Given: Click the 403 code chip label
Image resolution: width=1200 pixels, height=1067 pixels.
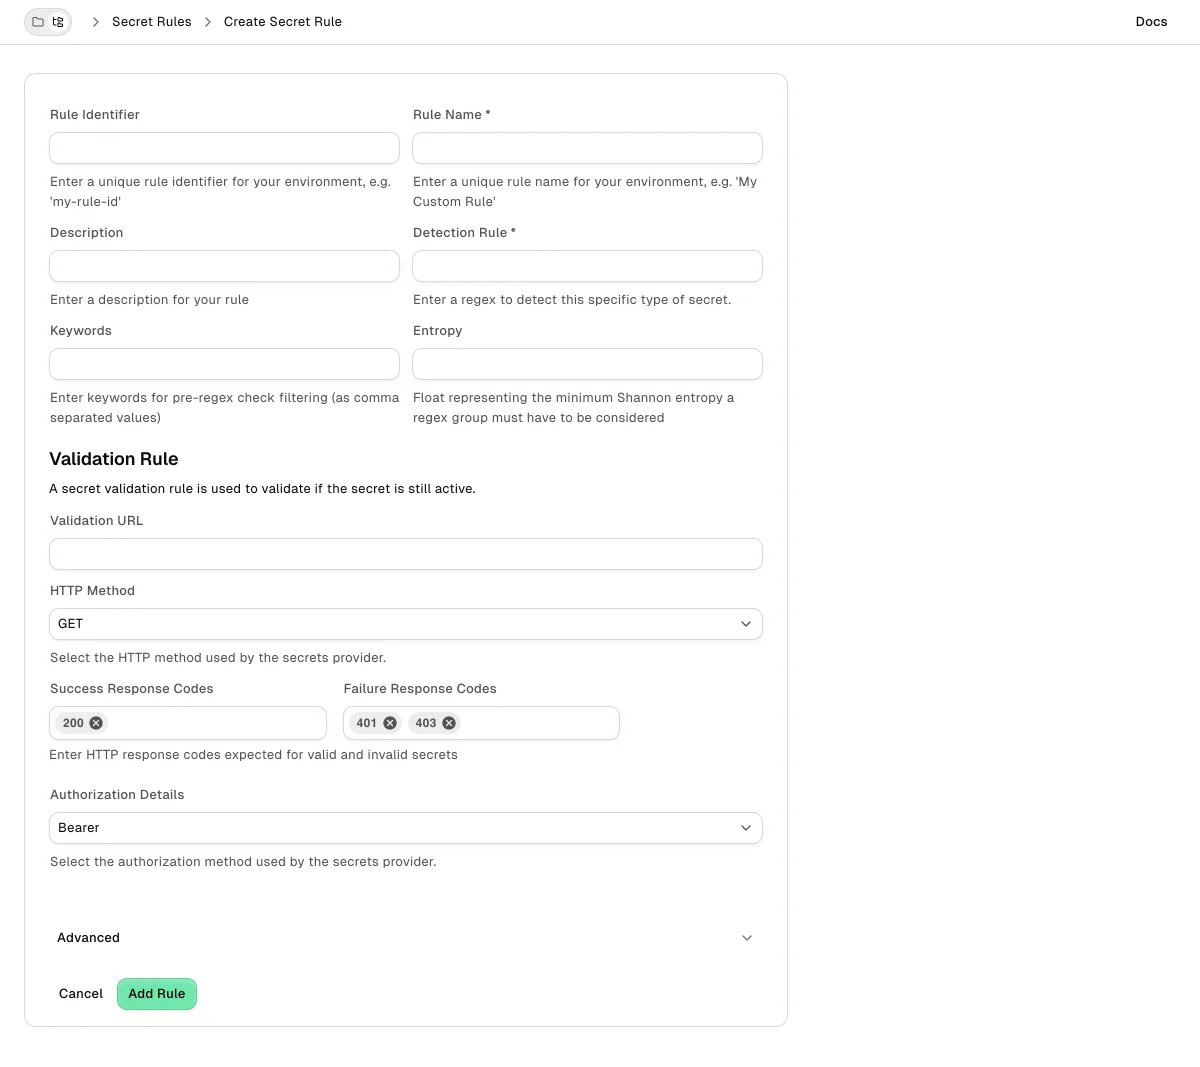Looking at the screenshot, I should click(426, 723).
